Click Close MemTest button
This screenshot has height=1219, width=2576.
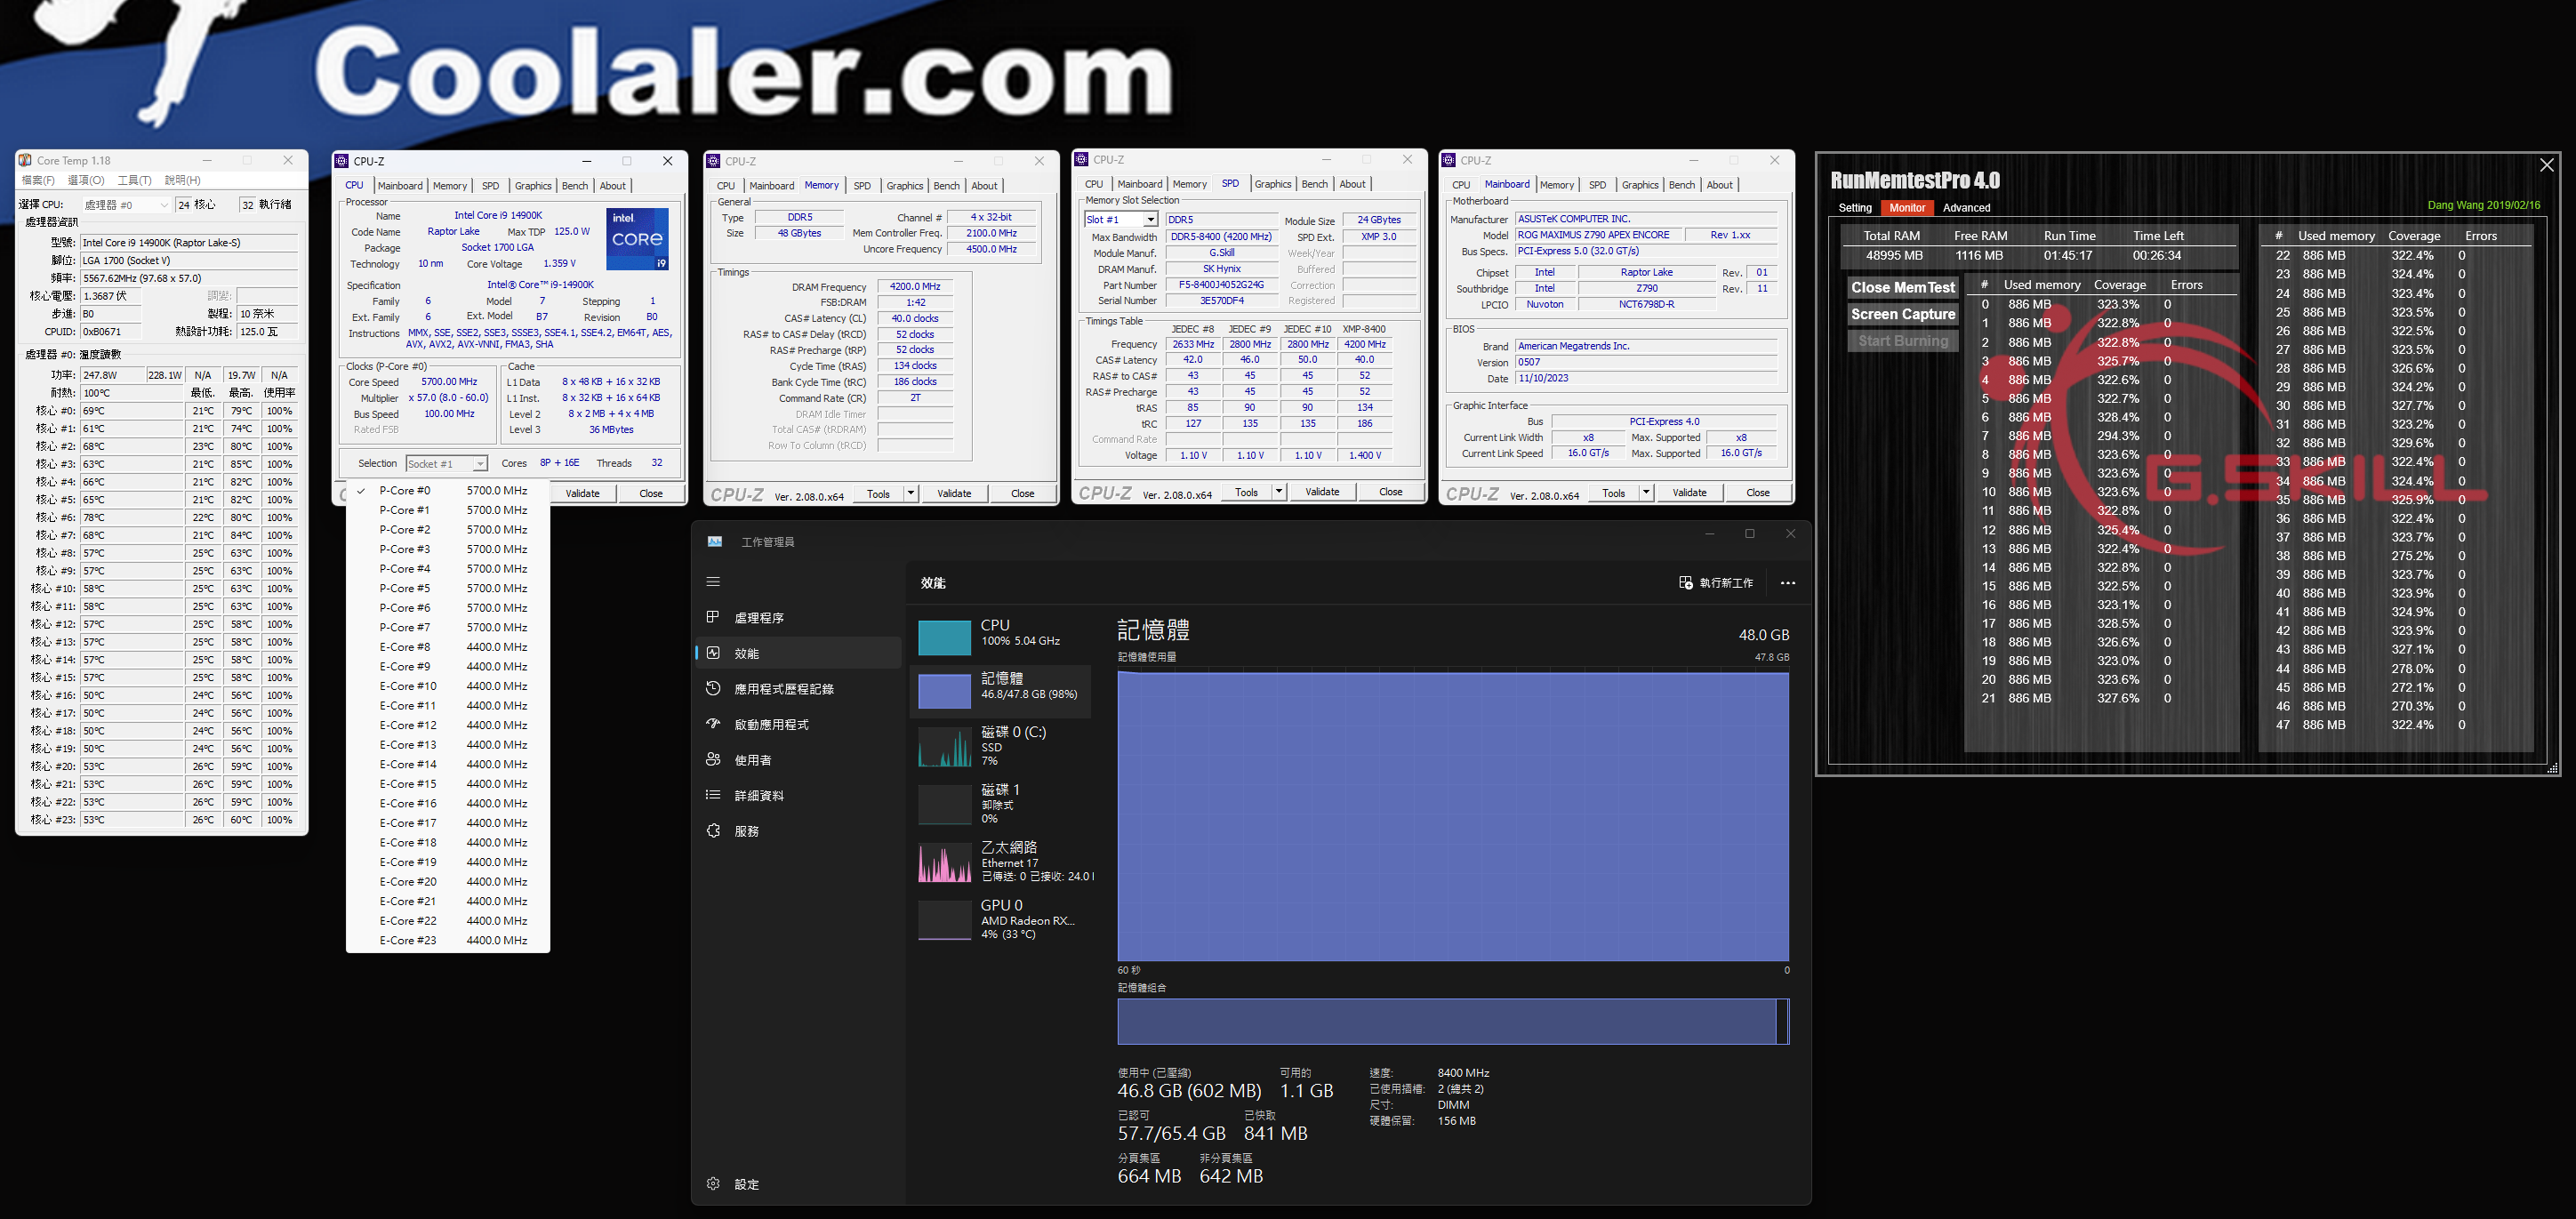[x=1902, y=288]
